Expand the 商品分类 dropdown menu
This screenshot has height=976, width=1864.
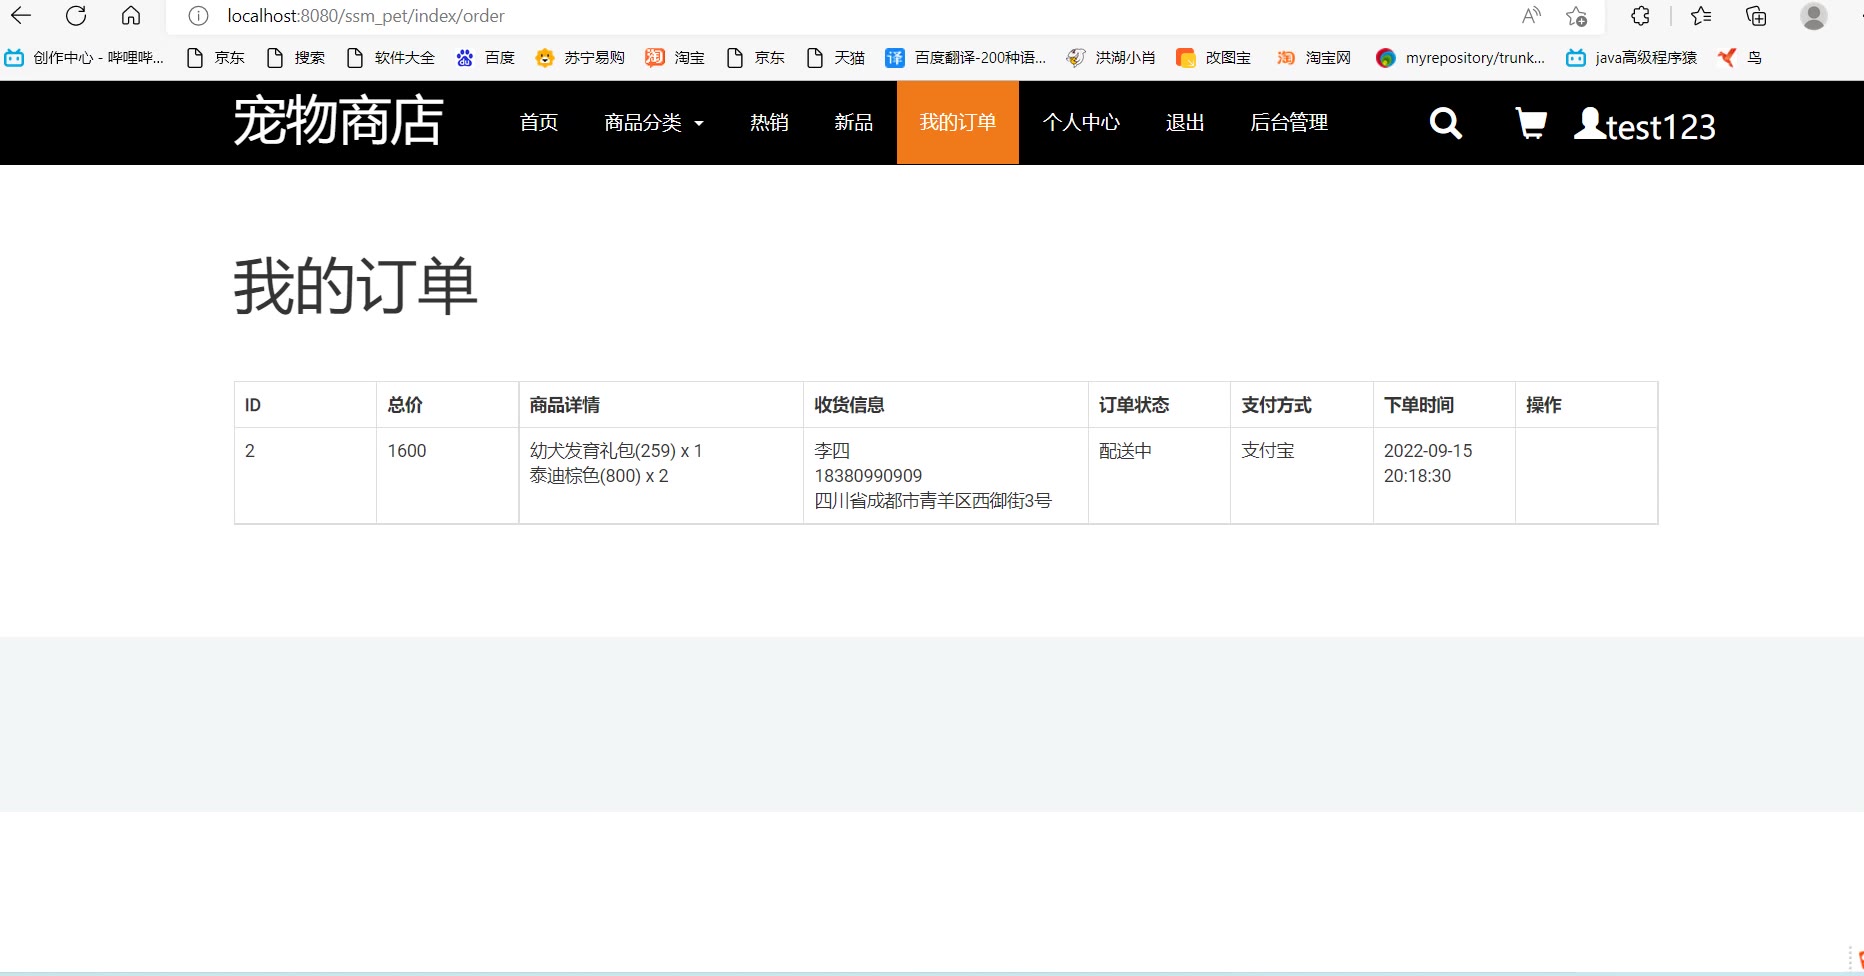click(x=654, y=122)
